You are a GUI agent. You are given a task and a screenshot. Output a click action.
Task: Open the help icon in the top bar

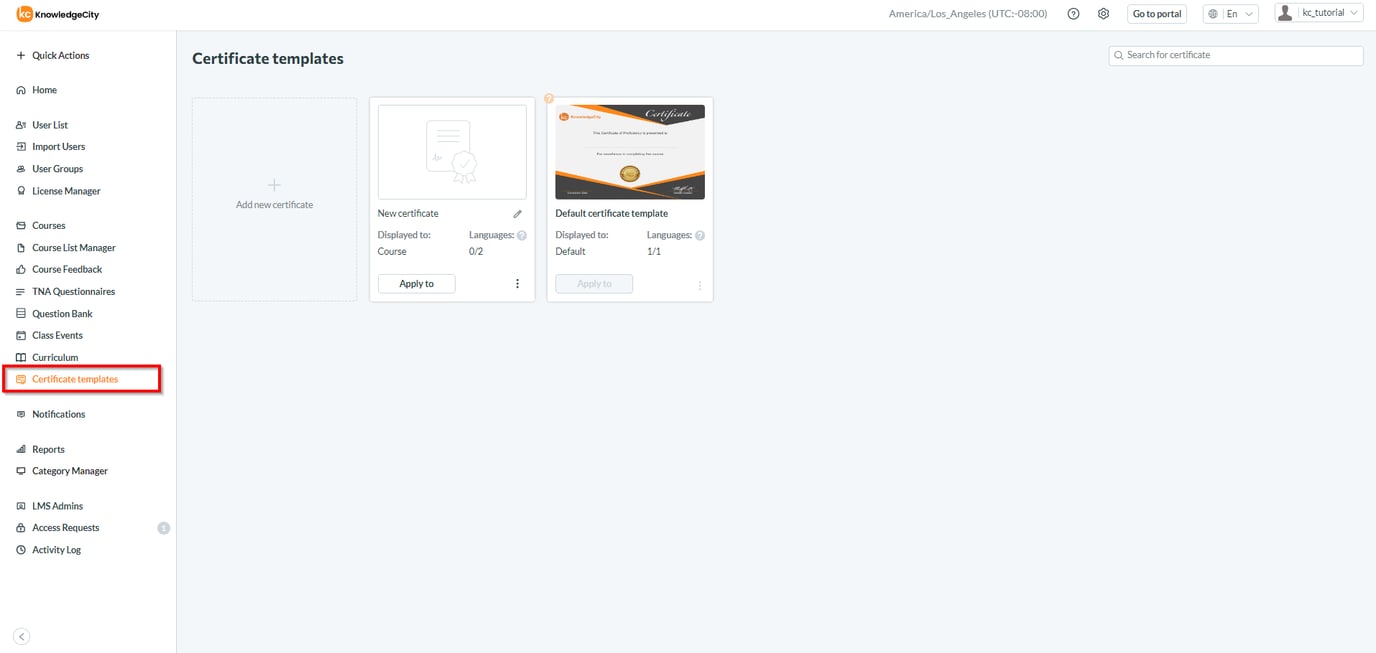click(1073, 13)
